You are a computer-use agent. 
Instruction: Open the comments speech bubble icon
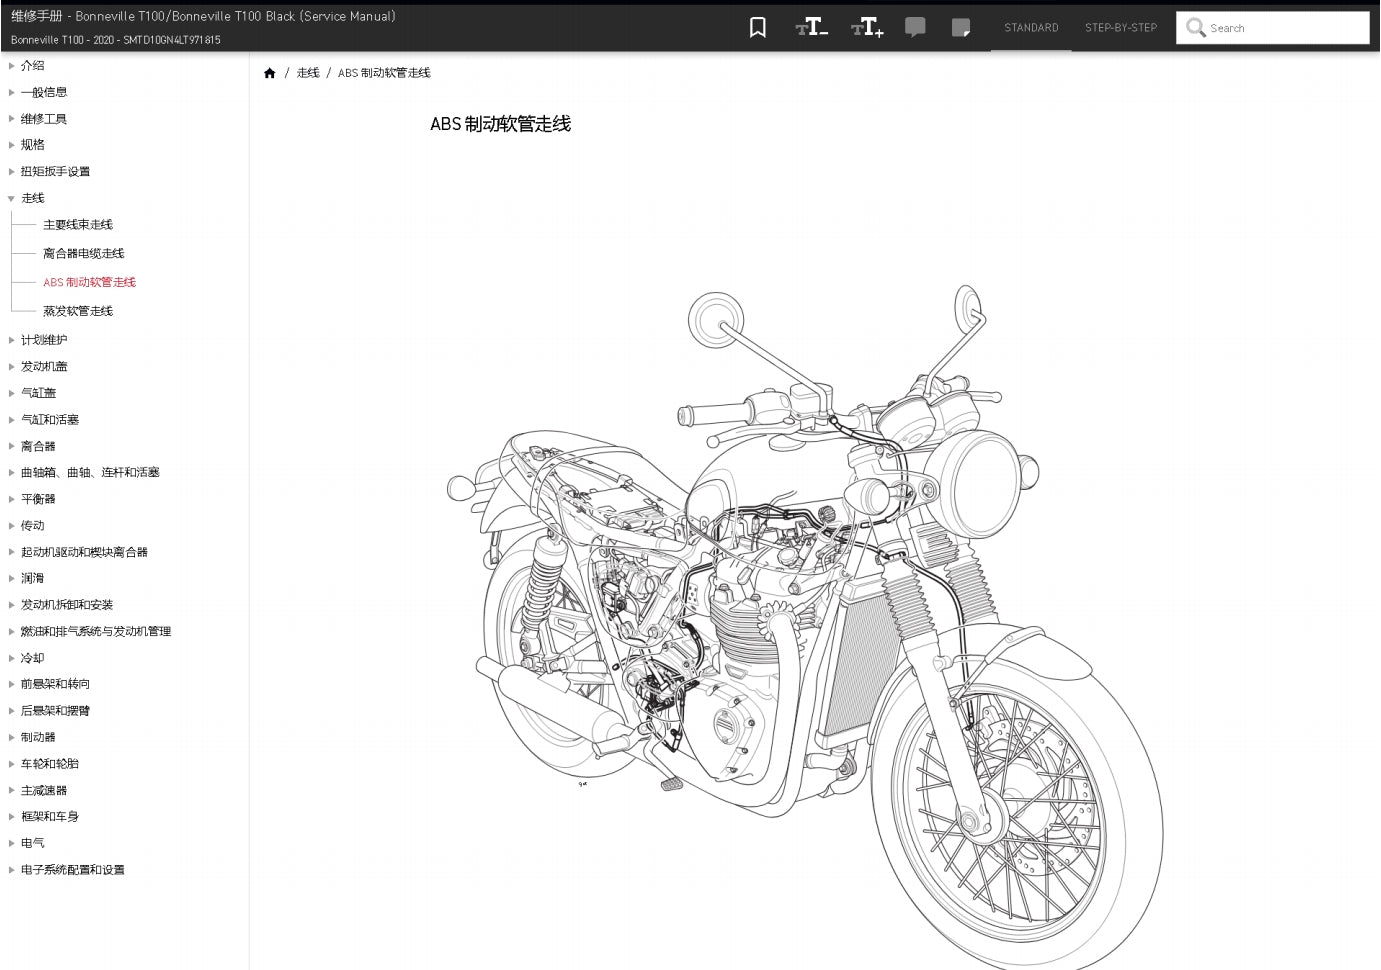915,27
